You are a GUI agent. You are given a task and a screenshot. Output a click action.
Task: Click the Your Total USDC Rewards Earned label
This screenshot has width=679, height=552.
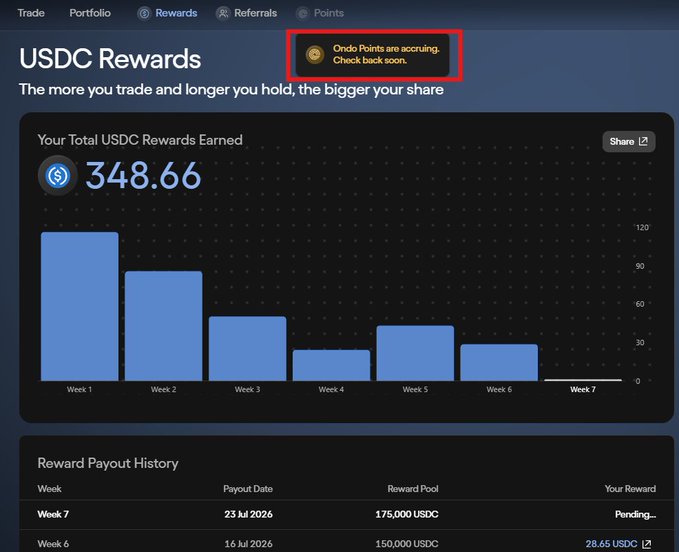click(x=140, y=140)
